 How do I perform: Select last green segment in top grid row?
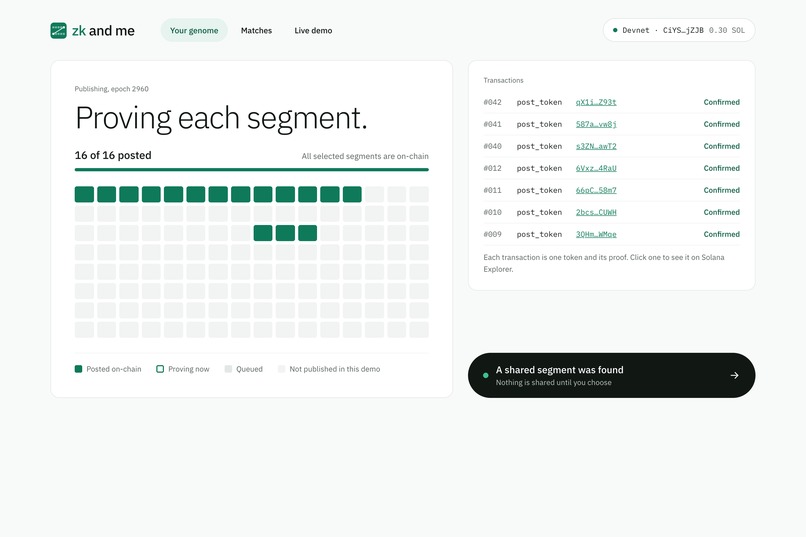click(x=352, y=194)
